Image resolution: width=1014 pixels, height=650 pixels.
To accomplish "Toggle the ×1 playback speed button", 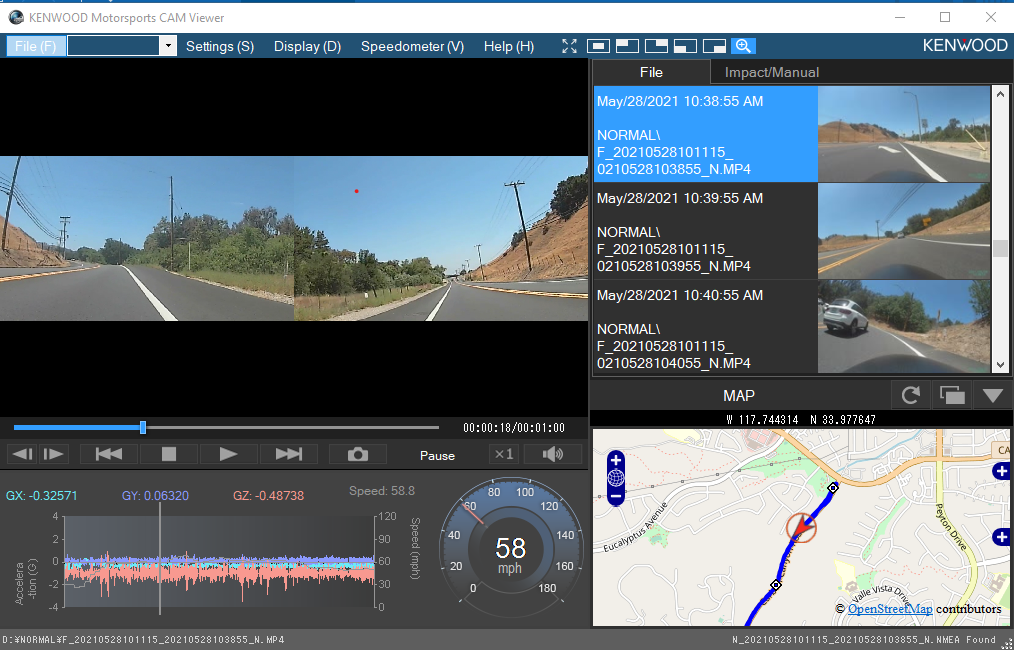I will tap(503, 454).
